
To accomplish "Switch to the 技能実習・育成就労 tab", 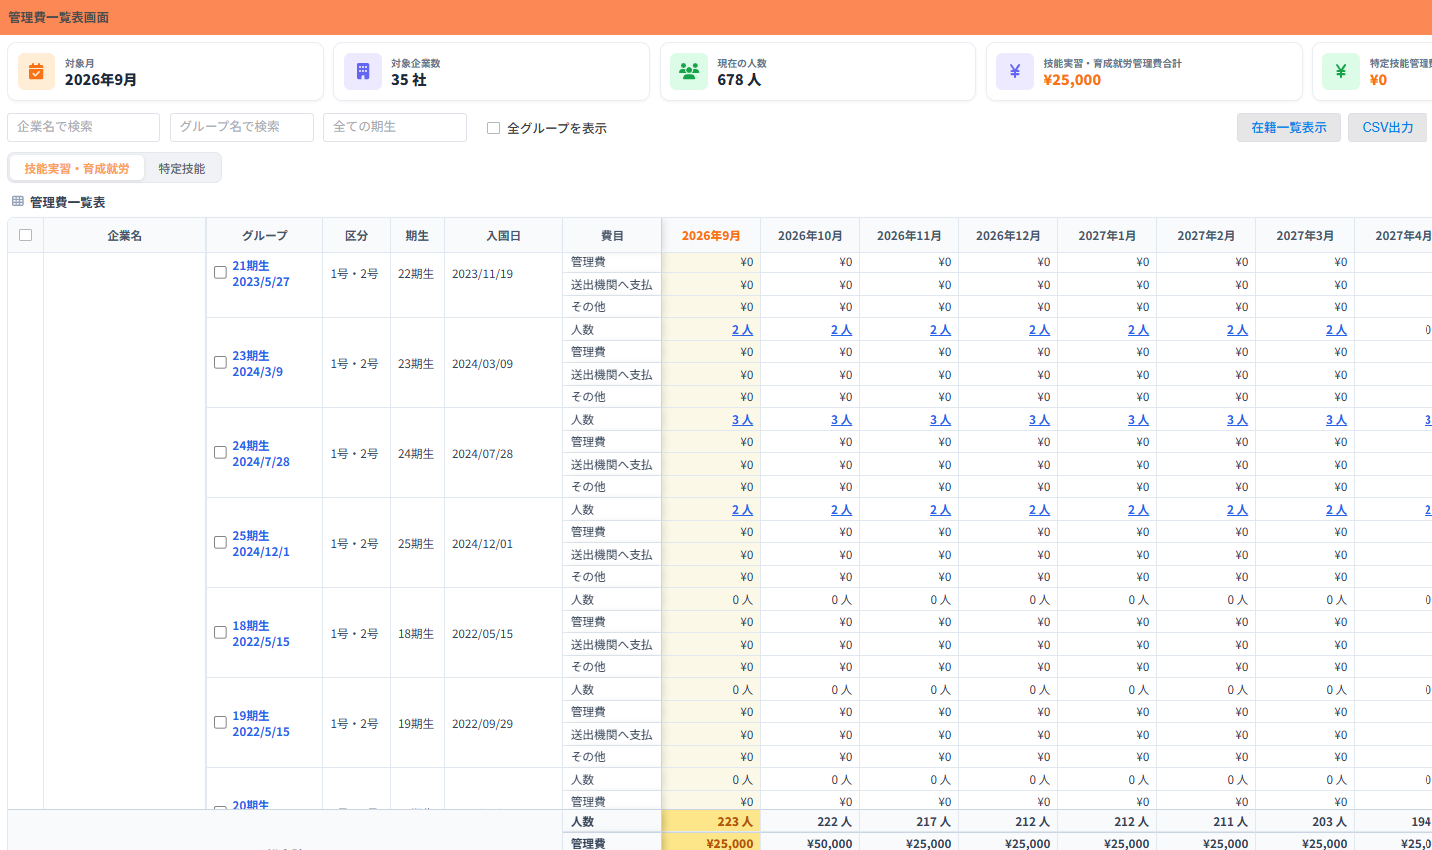I will tap(77, 168).
